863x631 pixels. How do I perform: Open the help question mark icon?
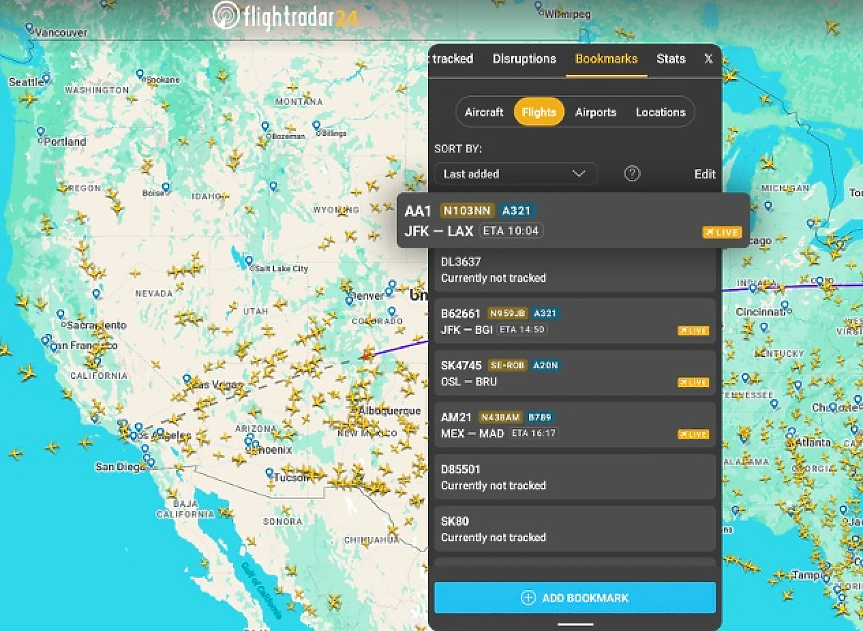[x=632, y=173]
